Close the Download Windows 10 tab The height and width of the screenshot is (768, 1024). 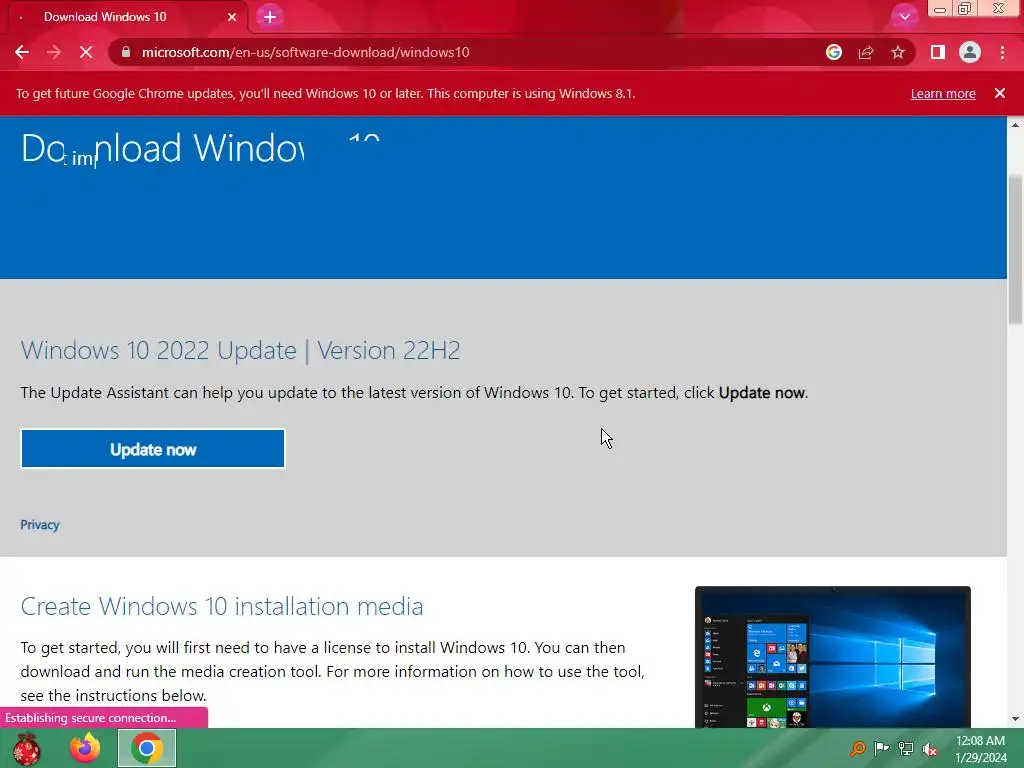pyautogui.click(x=232, y=17)
